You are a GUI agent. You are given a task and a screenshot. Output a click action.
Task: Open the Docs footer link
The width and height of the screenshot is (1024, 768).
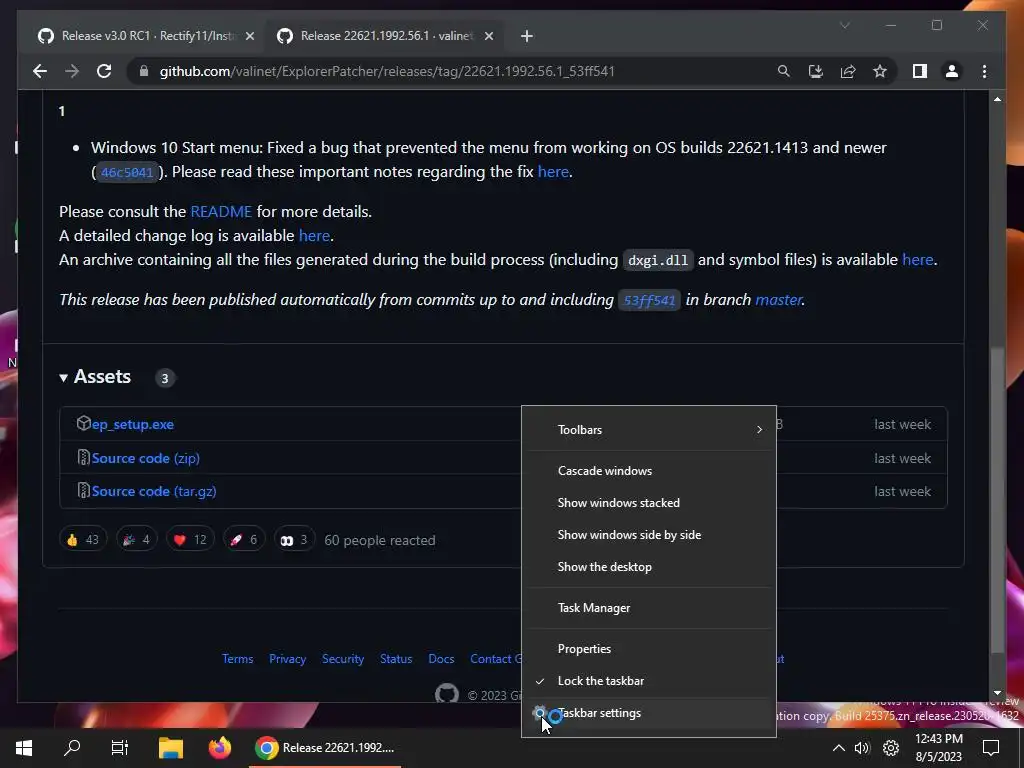point(441,659)
